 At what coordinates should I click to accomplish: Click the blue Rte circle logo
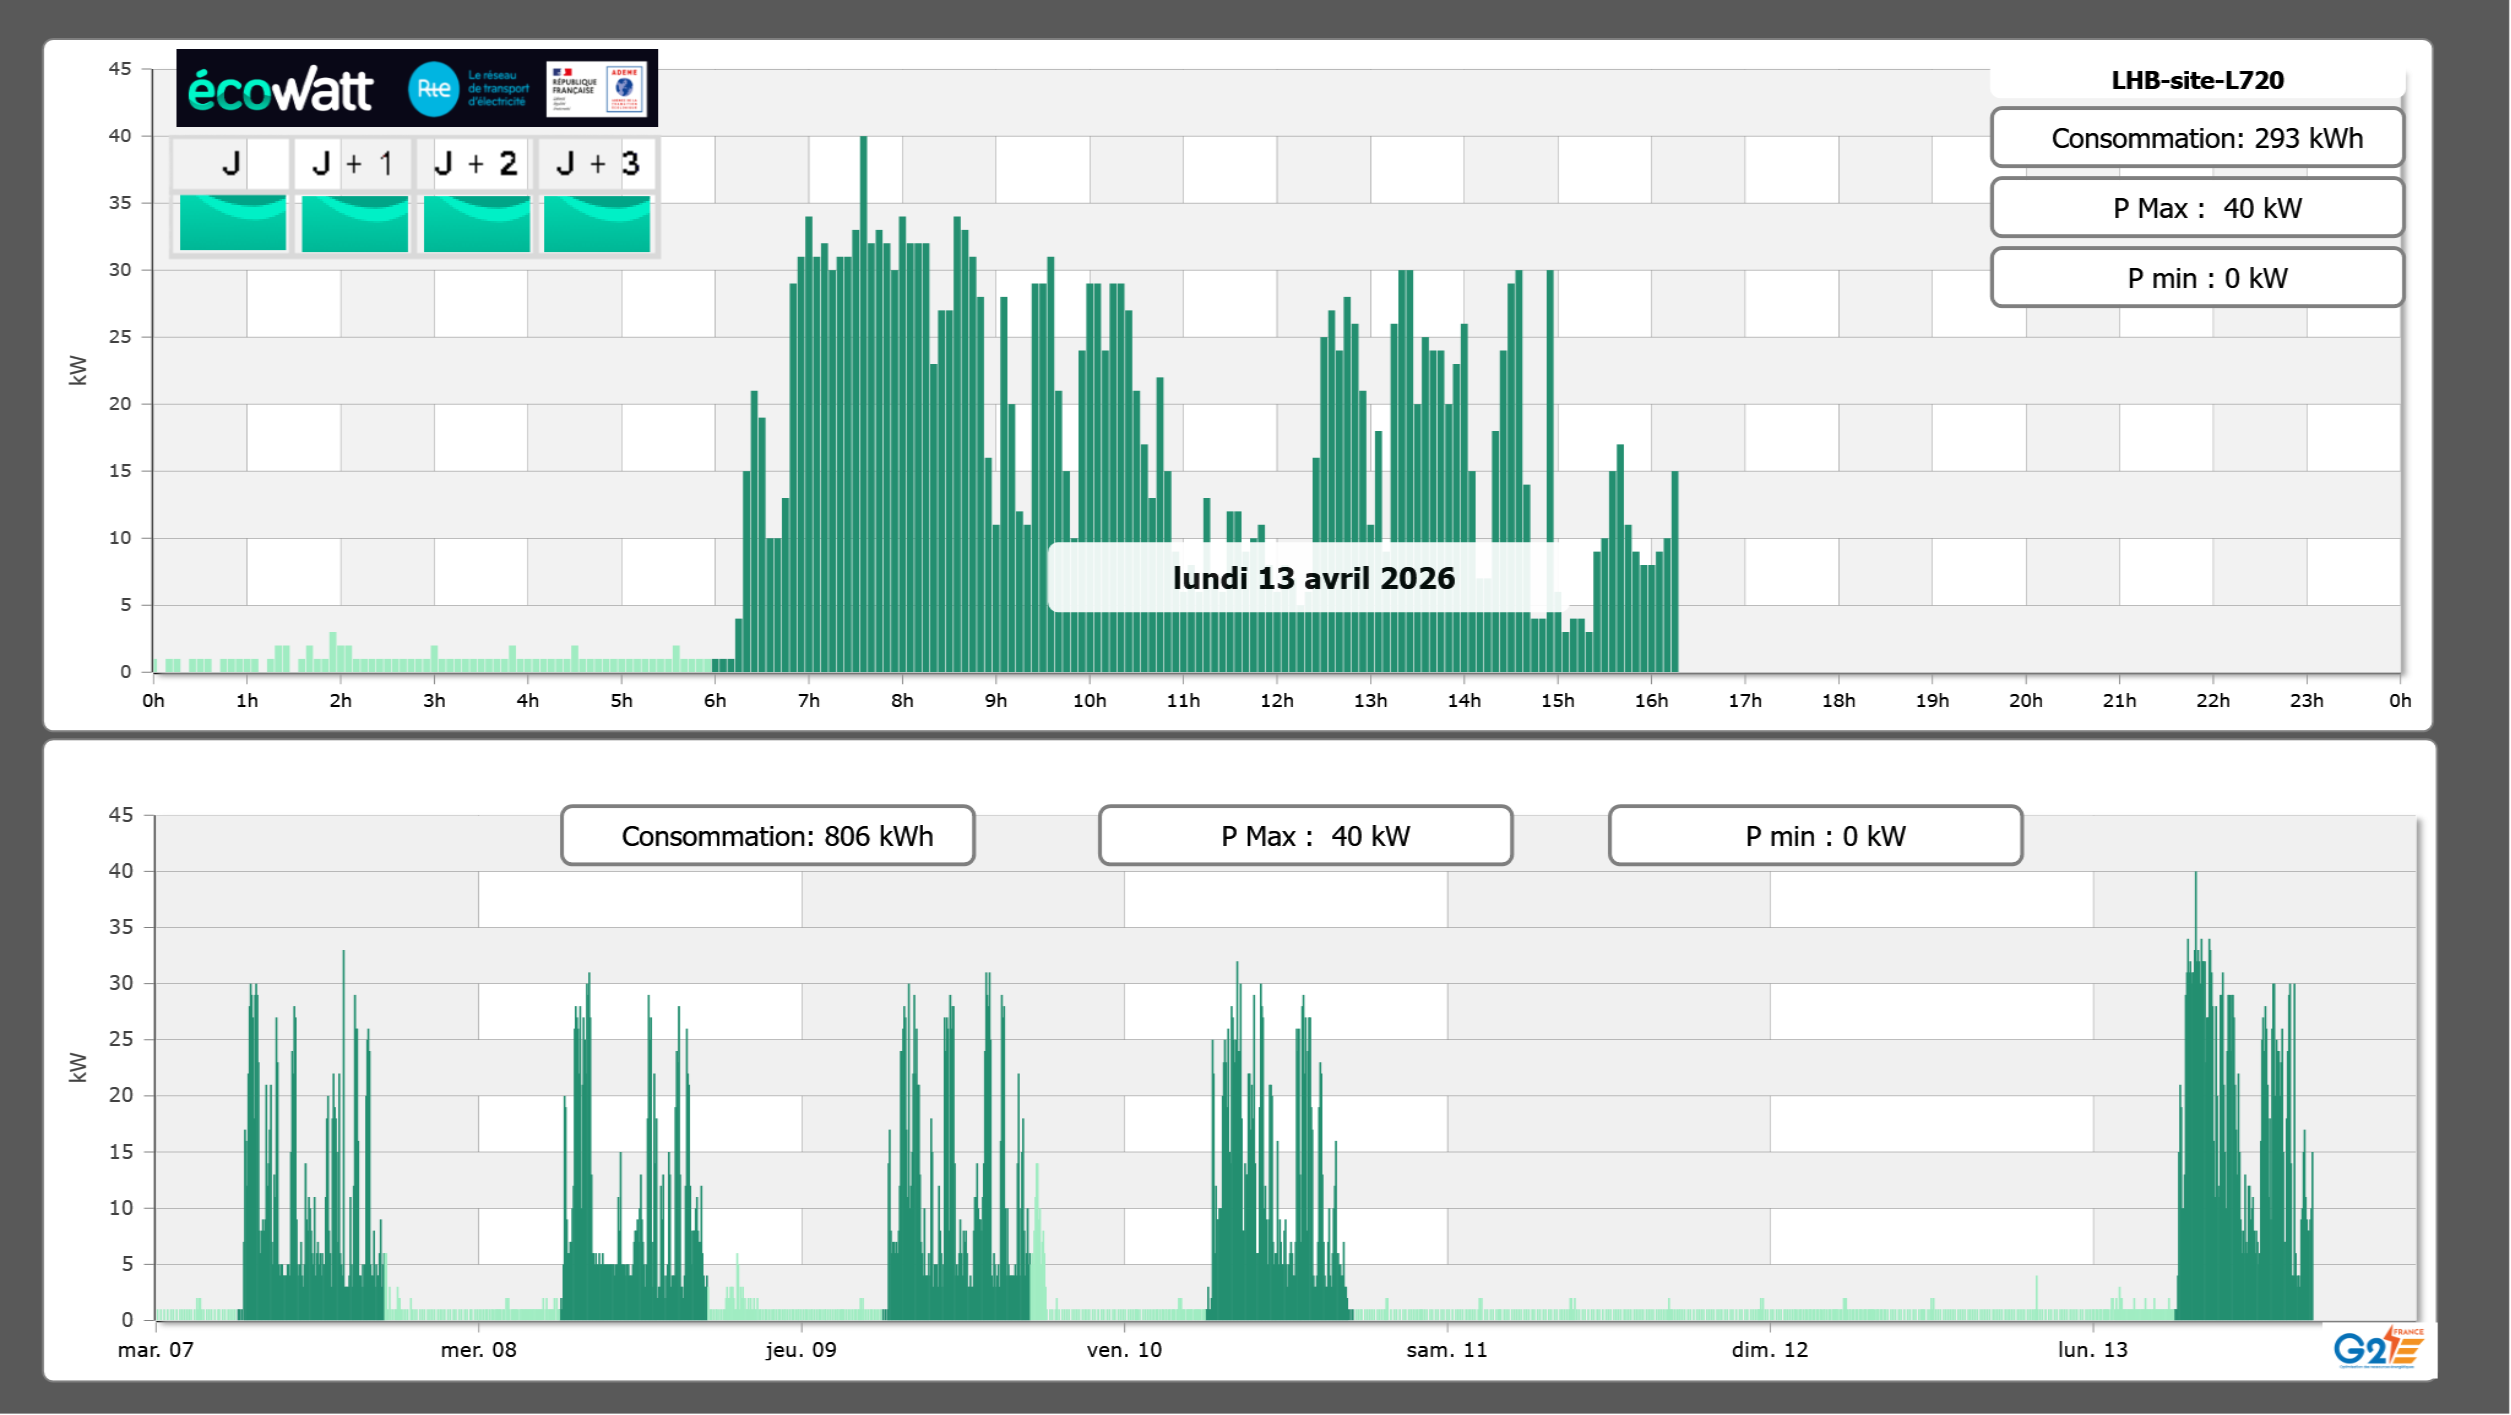(x=433, y=89)
